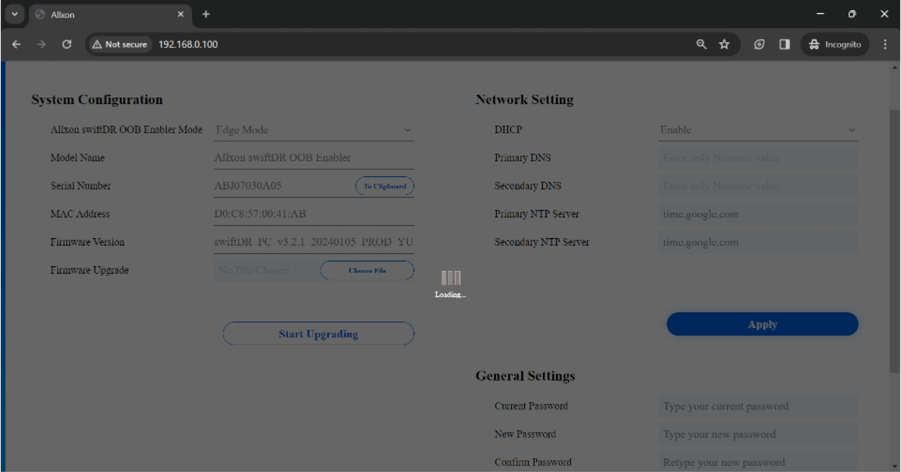Screen dimensions: 901x472
Task: Reload the page with the refresh icon
Action: [67, 44]
